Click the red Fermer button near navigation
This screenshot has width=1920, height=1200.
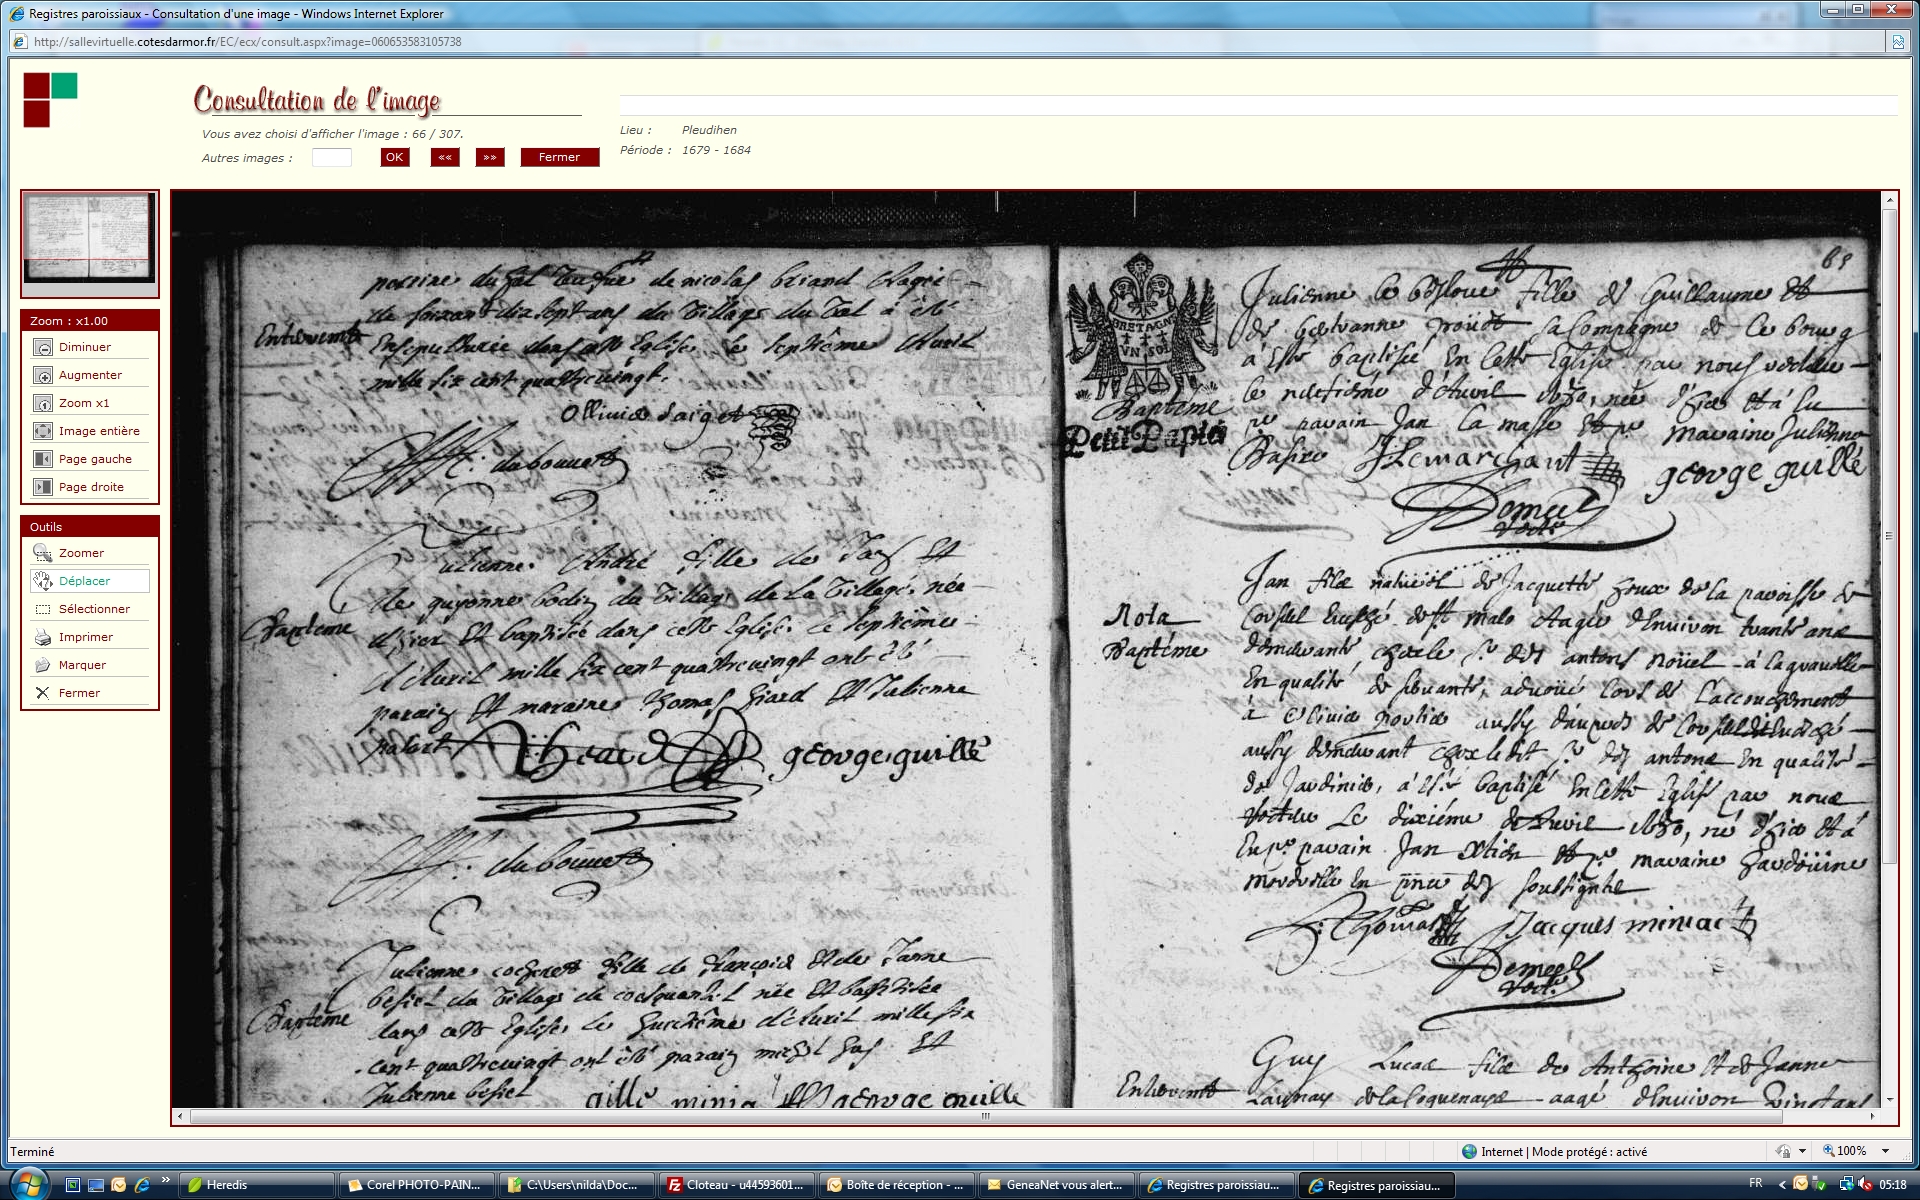pos(559,157)
